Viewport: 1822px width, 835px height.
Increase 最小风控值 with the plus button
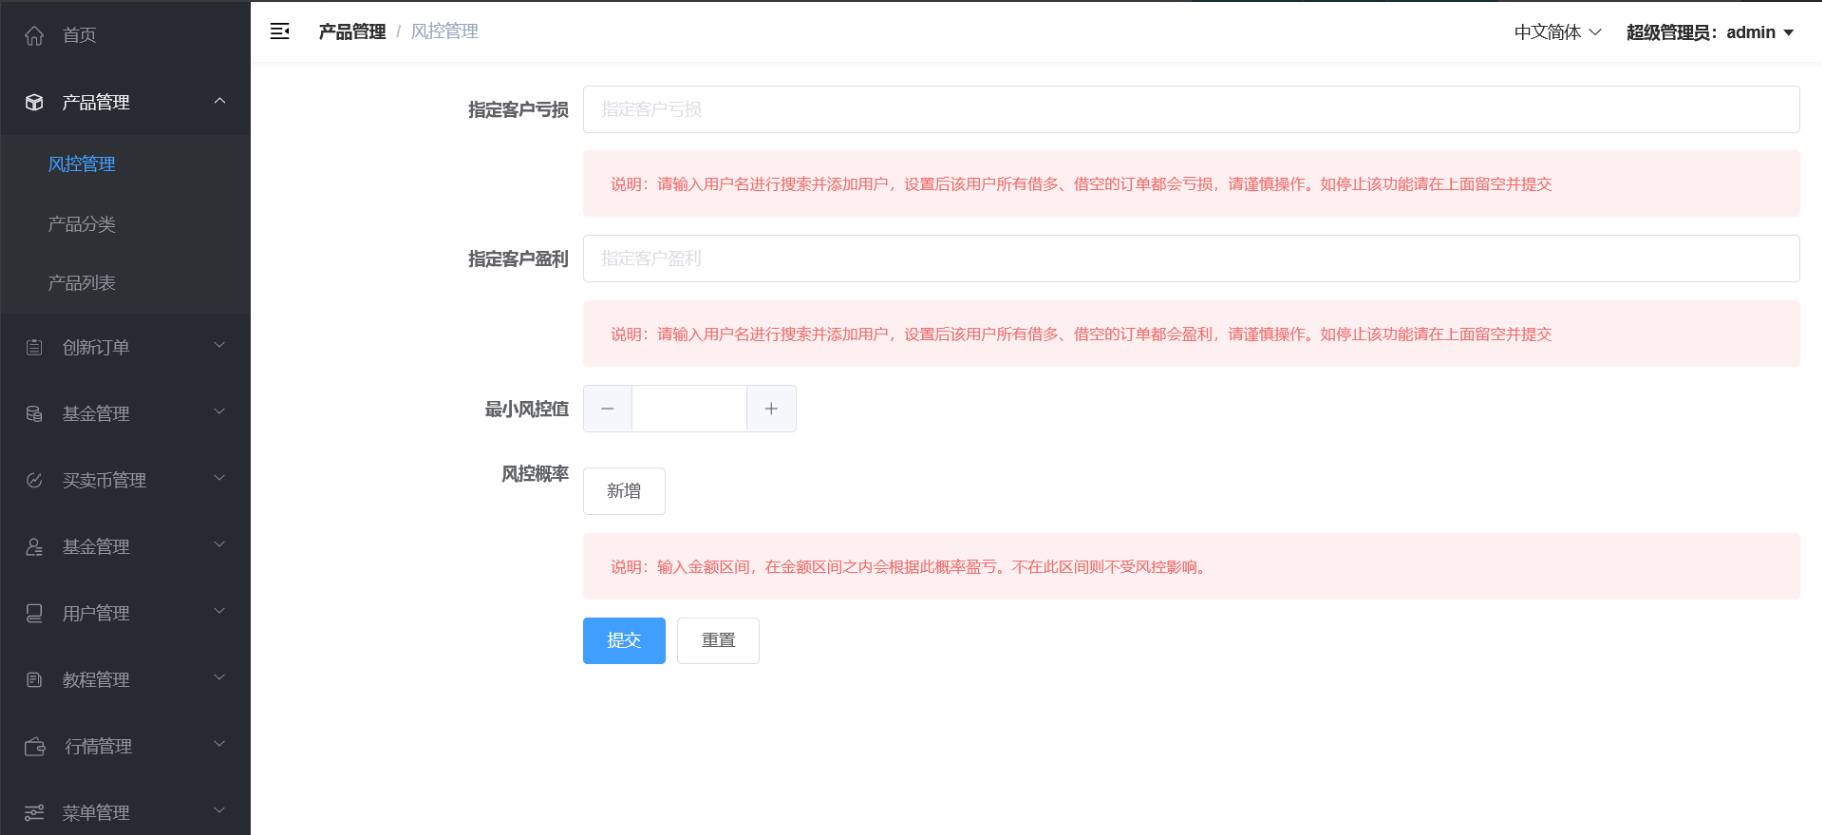771,409
